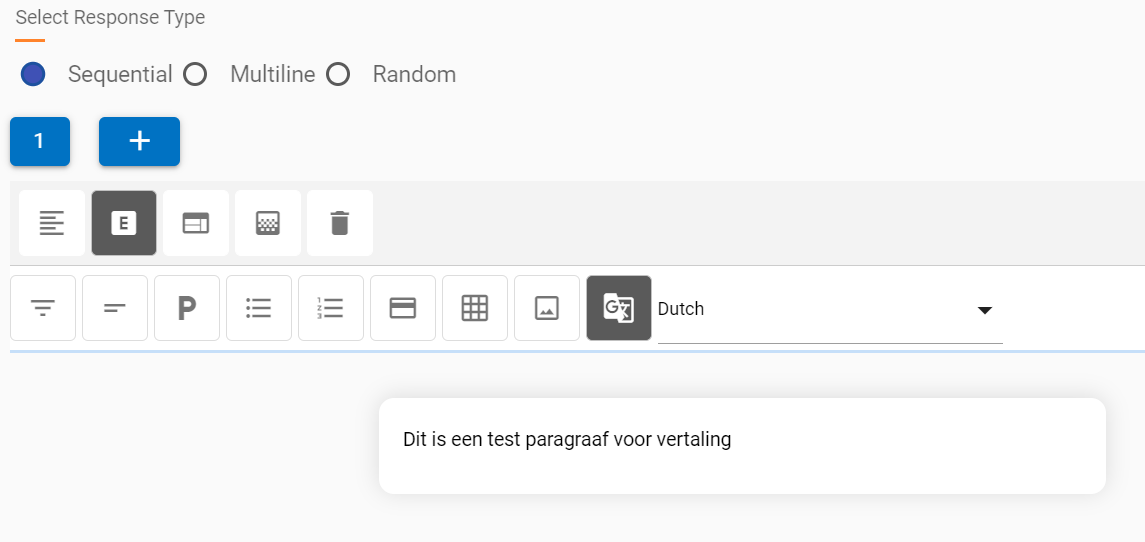Click the left-aligned text icon
Viewport: 1145px width, 542px height.
(x=52, y=223)
